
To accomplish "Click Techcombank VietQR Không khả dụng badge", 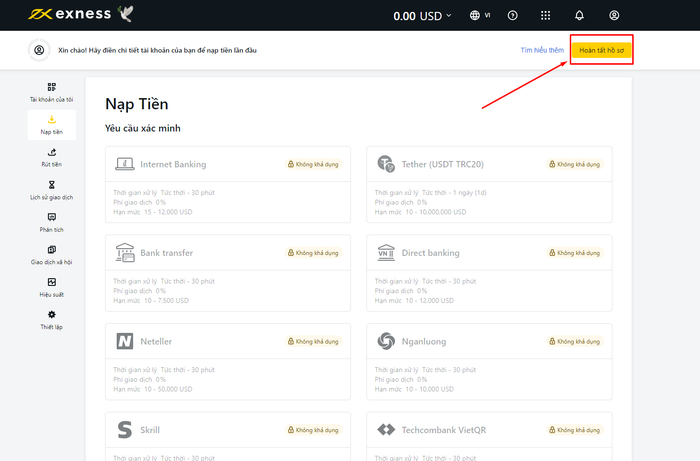I will coord(575,430).
